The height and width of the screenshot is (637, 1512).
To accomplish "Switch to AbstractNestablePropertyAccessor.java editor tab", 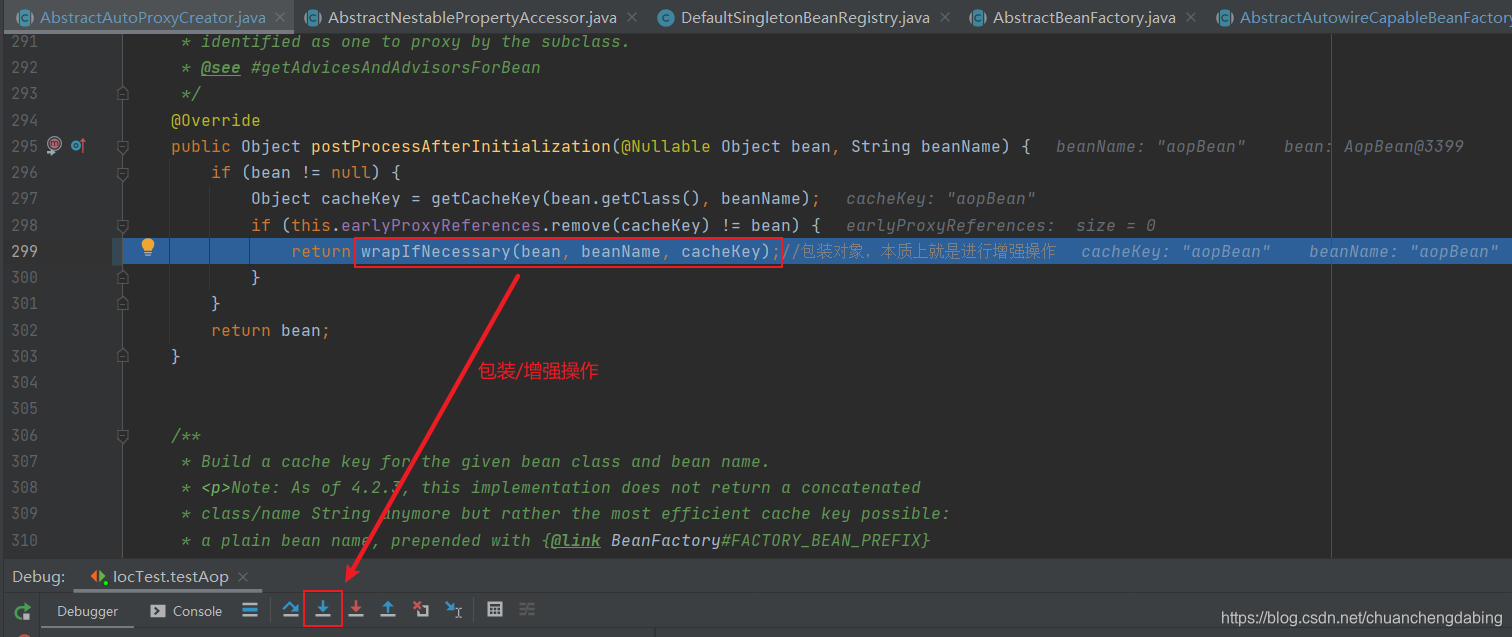I will point(472,18).
